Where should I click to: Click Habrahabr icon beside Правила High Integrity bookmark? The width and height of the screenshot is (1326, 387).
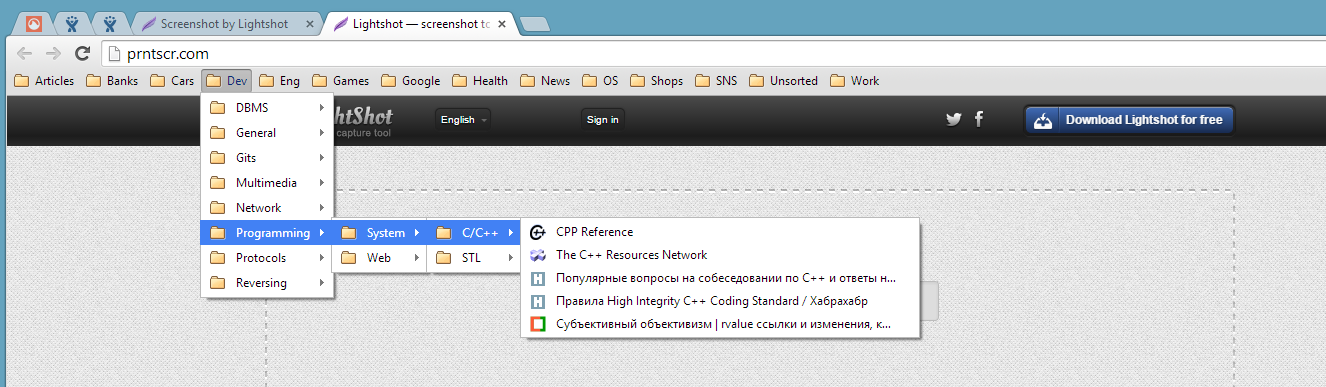537,301
